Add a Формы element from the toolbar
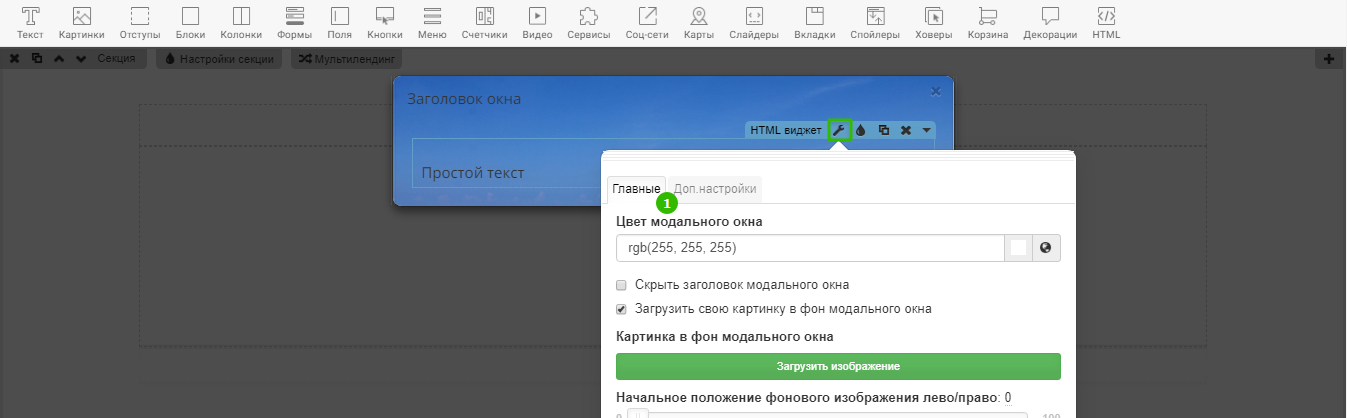Image resolution: width=1347 pixels, height=418 pixels. (x=294, y=22)
